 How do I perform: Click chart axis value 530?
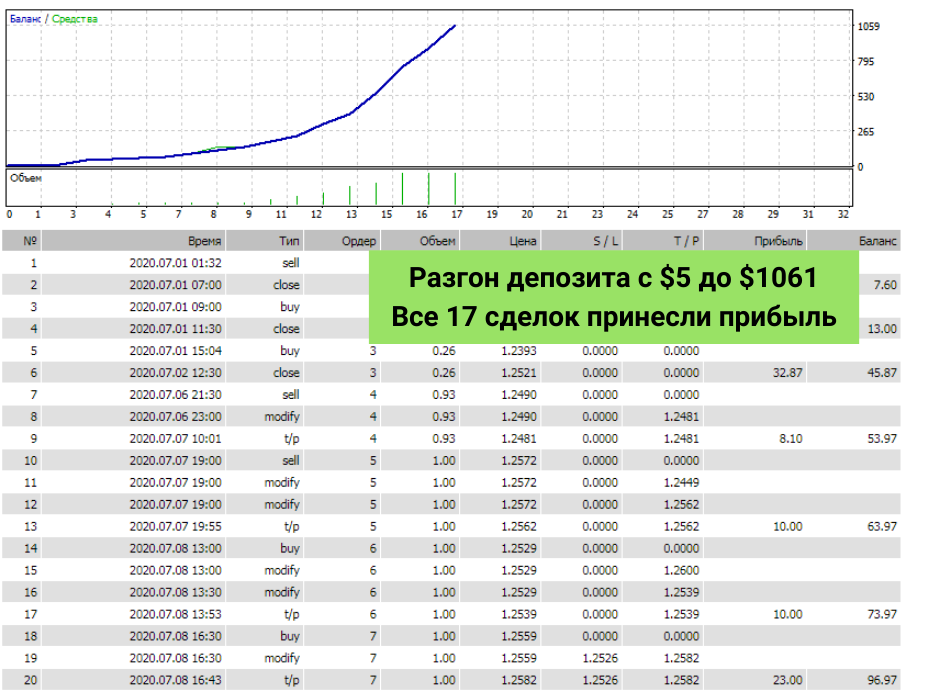866,97
